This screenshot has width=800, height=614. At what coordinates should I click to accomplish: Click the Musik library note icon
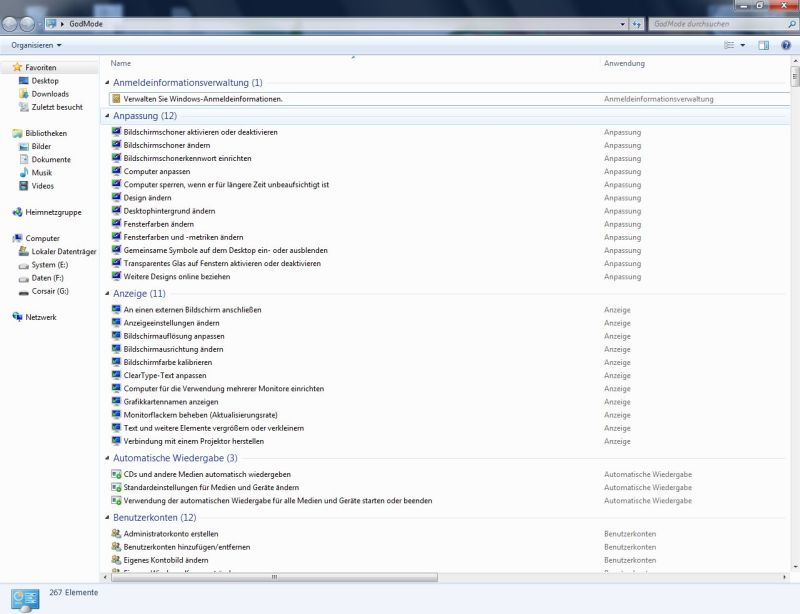click(x=23, y=173)
